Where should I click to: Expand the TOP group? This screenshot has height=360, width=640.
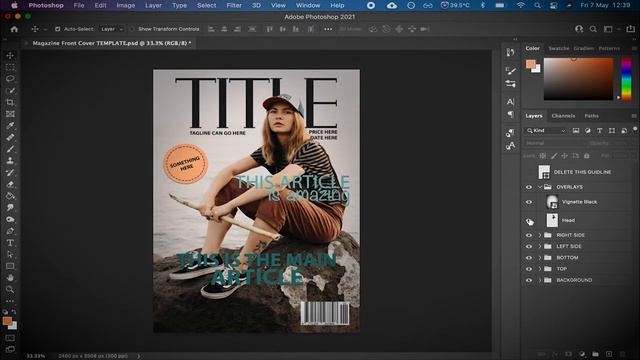click(x=540, y=269)
